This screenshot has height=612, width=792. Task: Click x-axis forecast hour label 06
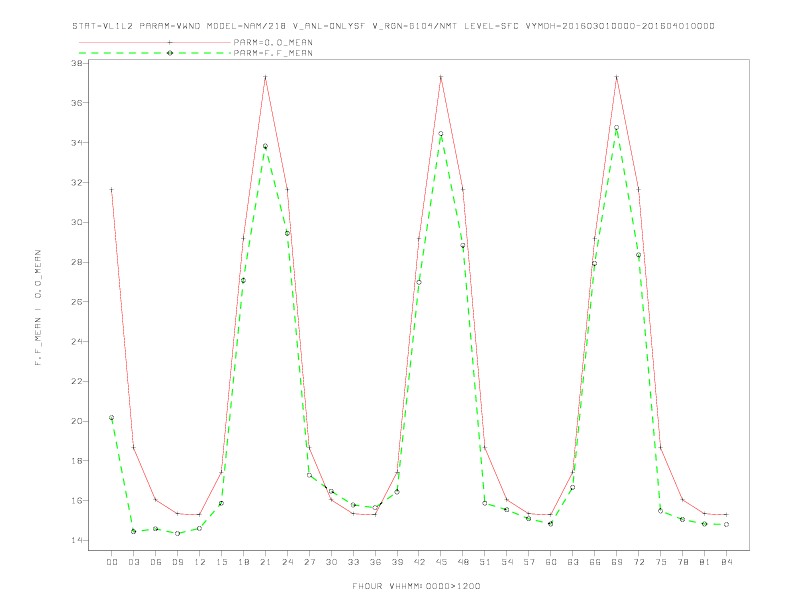[x=156, y=562]
